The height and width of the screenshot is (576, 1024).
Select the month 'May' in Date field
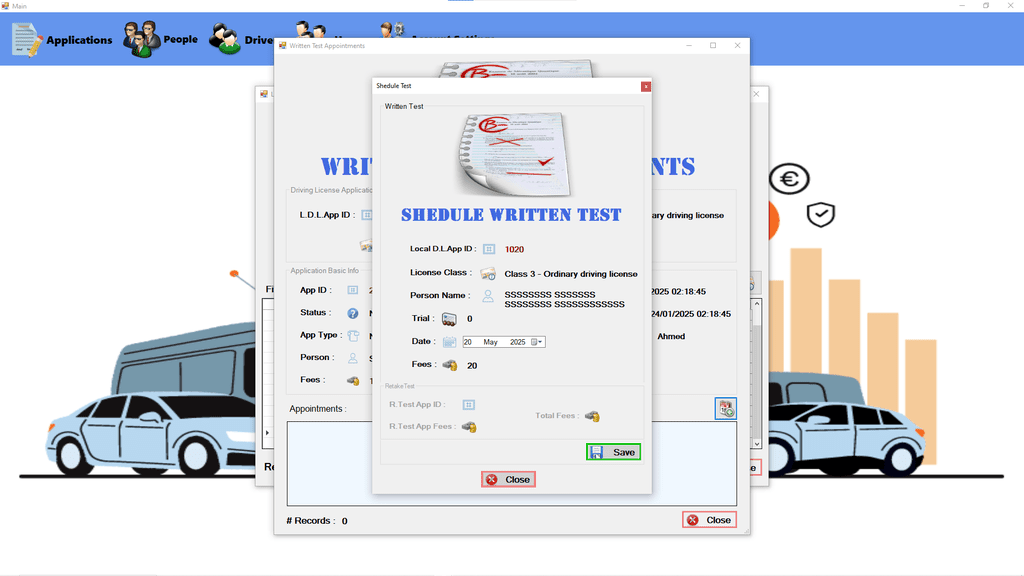pos(490,342)
